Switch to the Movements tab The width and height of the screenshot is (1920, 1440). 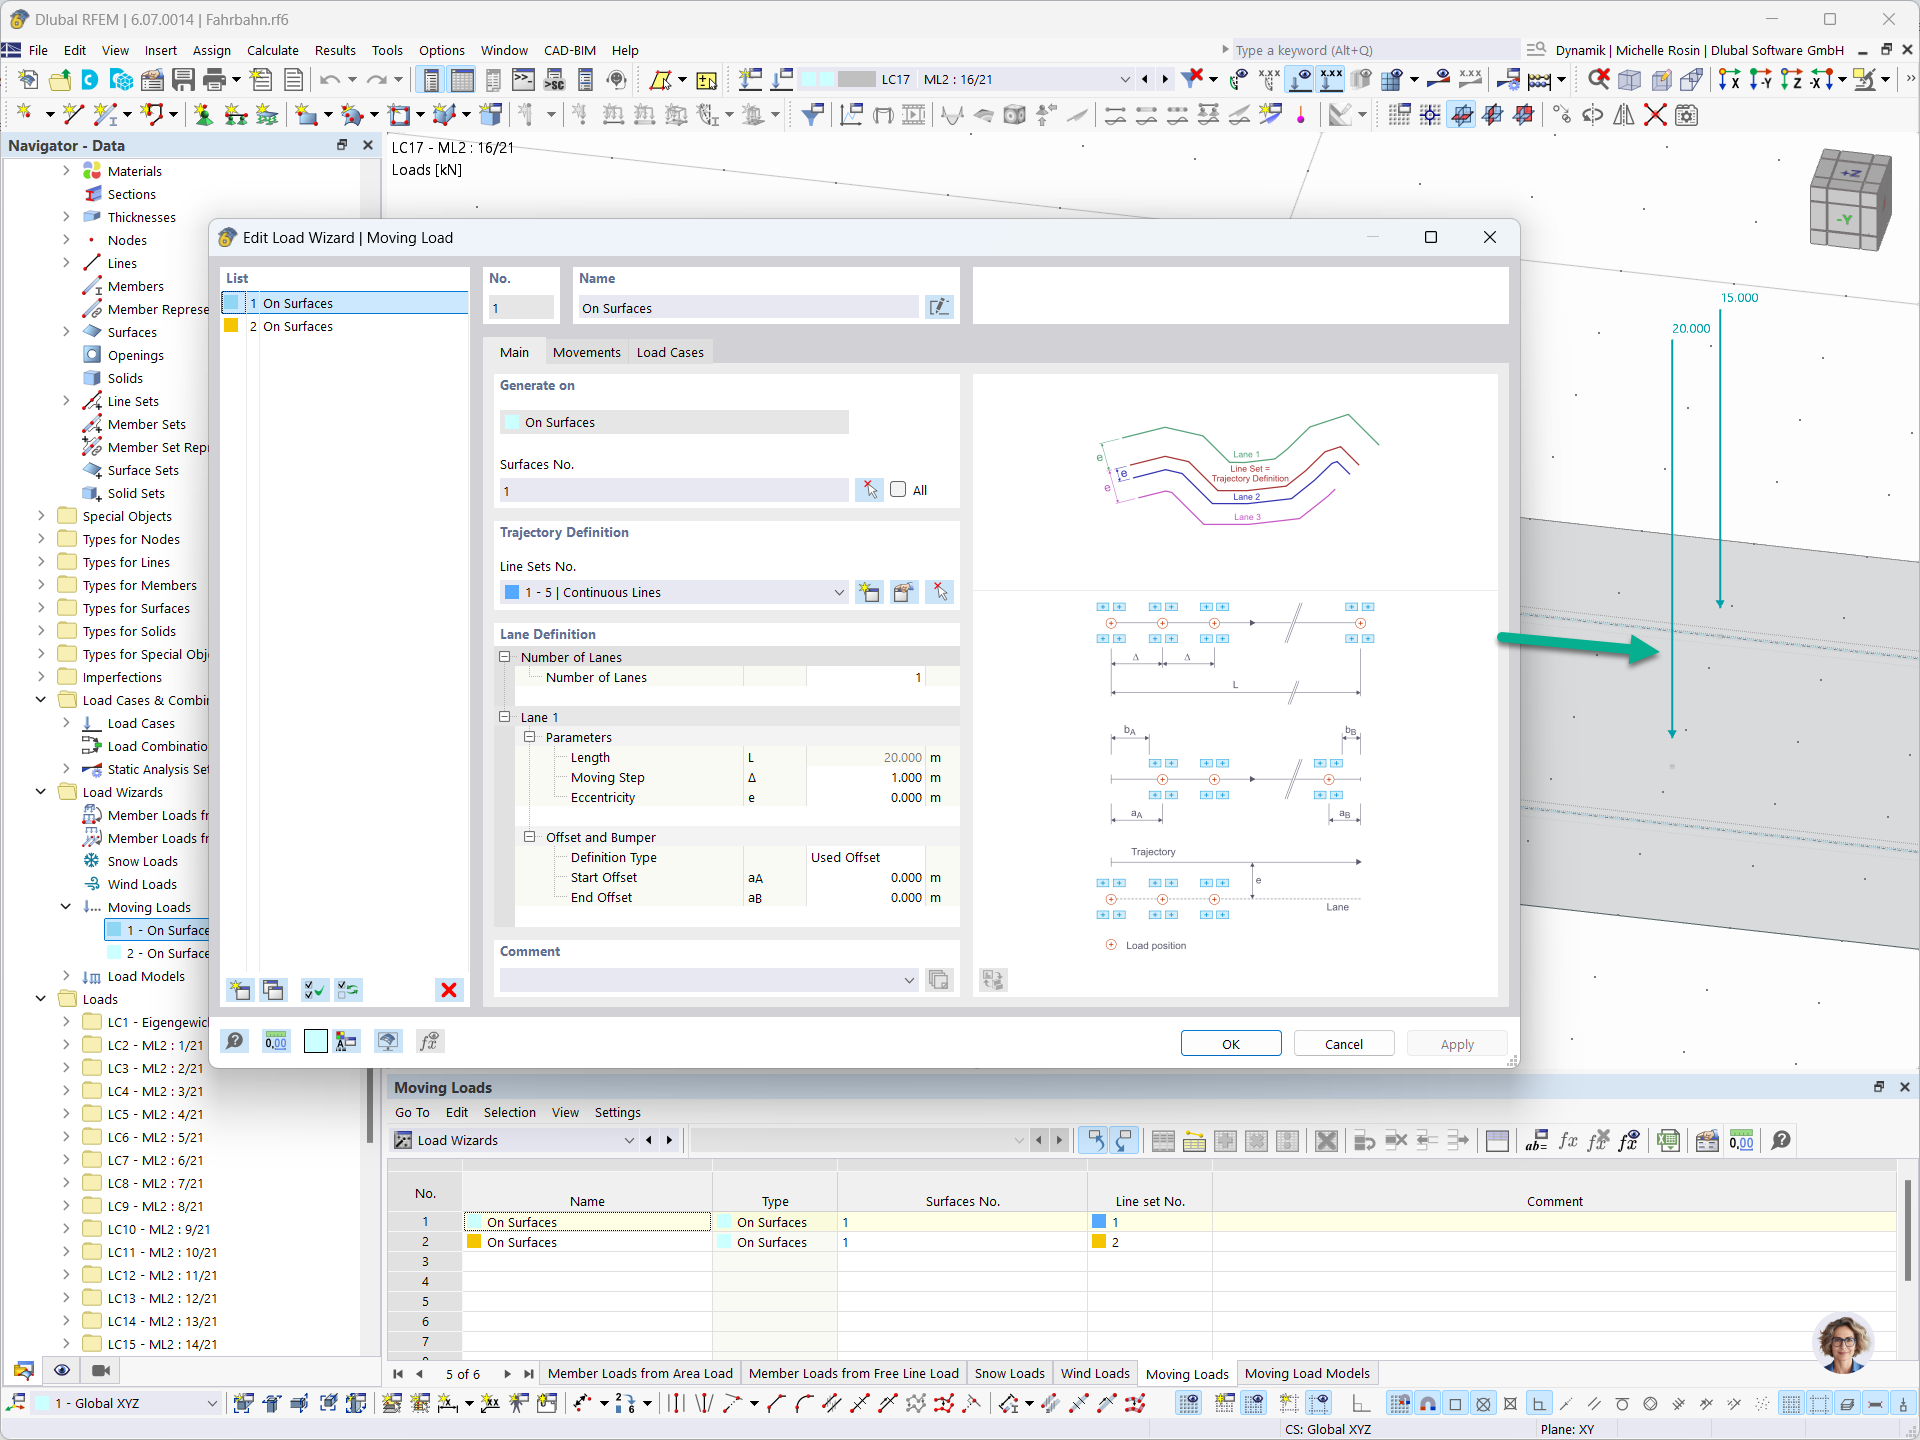point(585,351)
